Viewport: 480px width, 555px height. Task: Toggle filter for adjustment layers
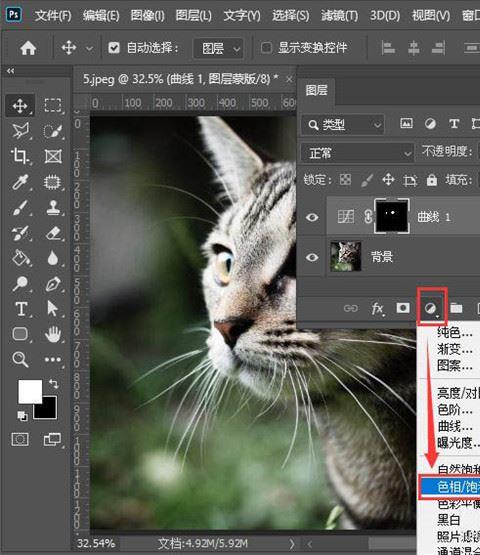tap(430, 124)
